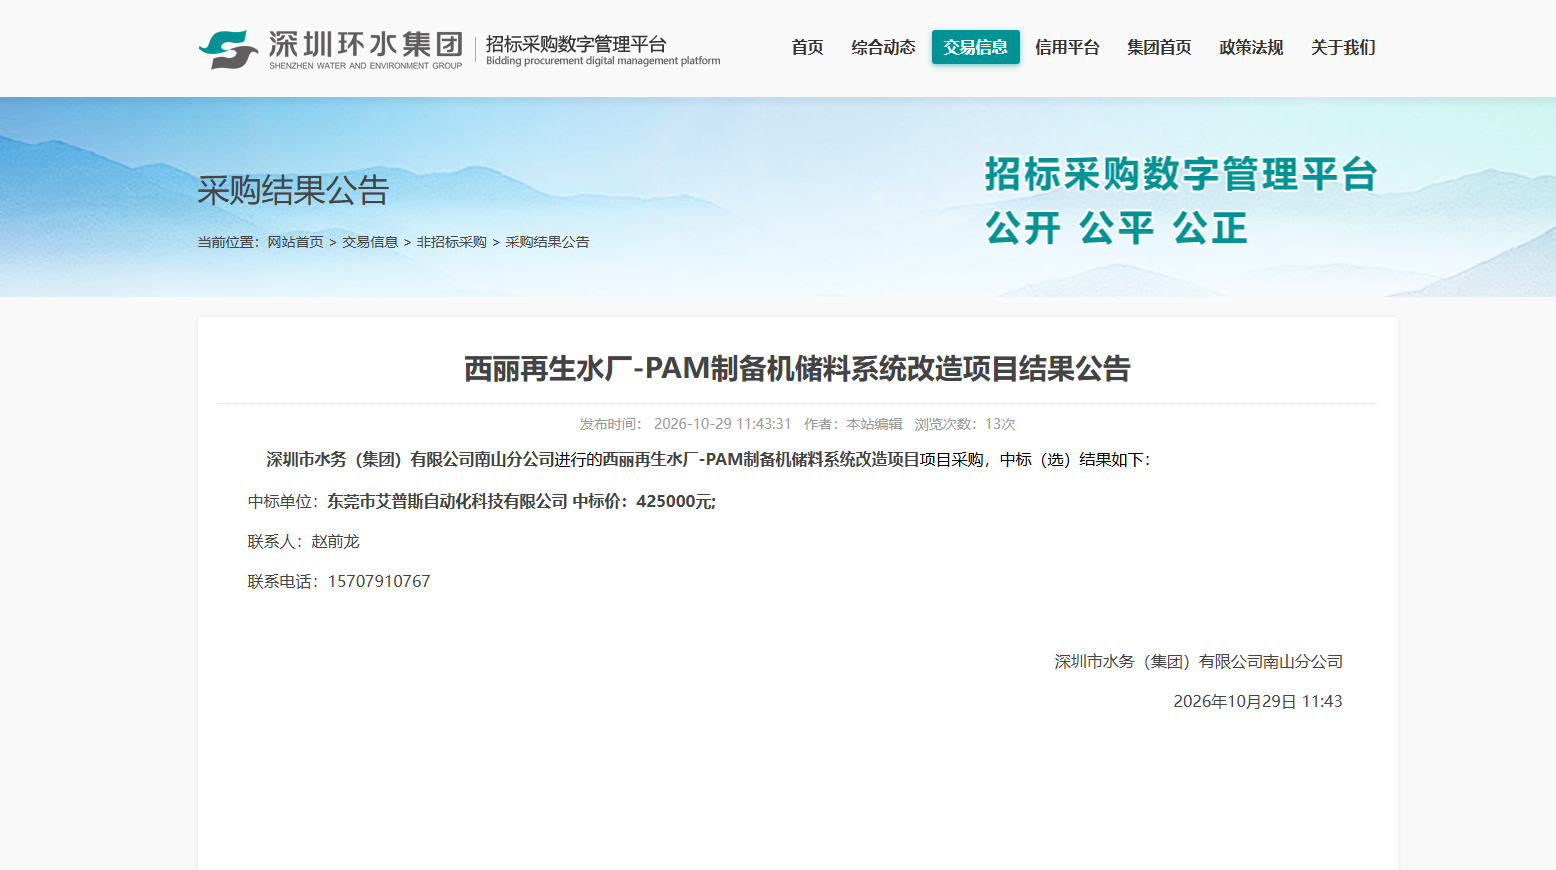The width and height of the screenshot is (1556, 870).
Task: Click the 交易信息 breadcrumb link
Action: (370, 242)
